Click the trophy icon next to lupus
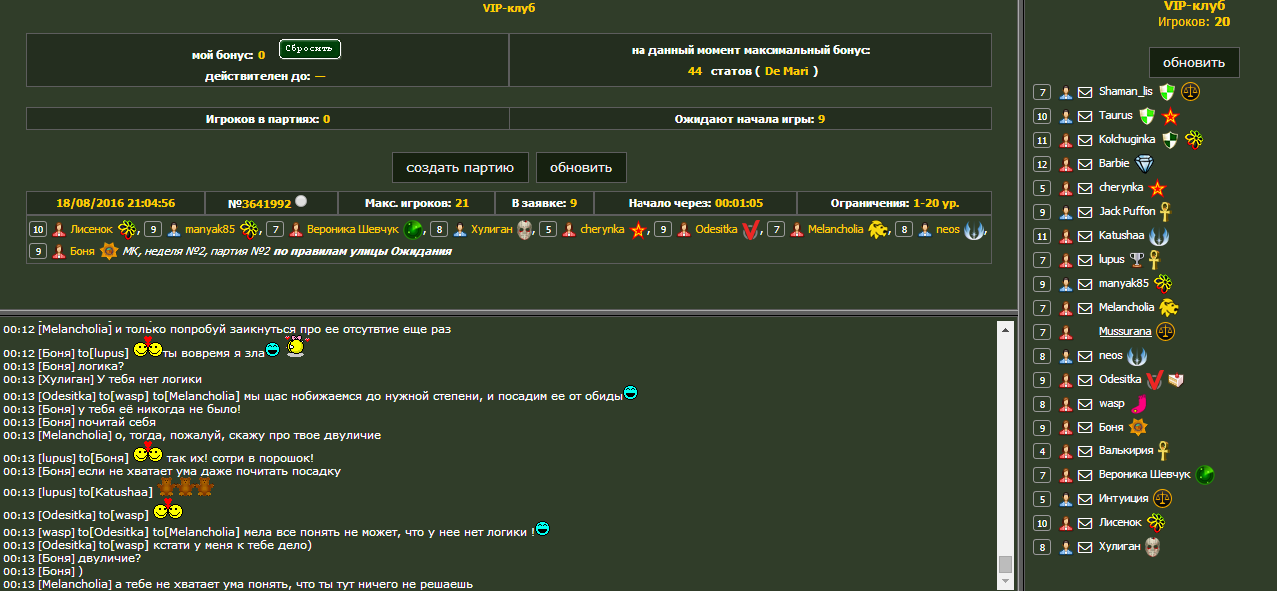Image resolution: width=1277 pixels, height=591 pixels. (1136, 260)
